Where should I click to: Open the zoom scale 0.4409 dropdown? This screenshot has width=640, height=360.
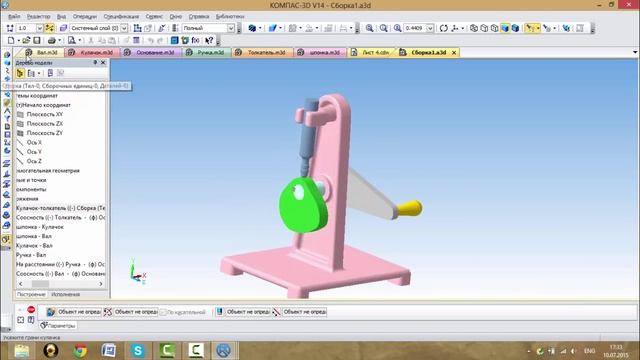coord(430,28)
